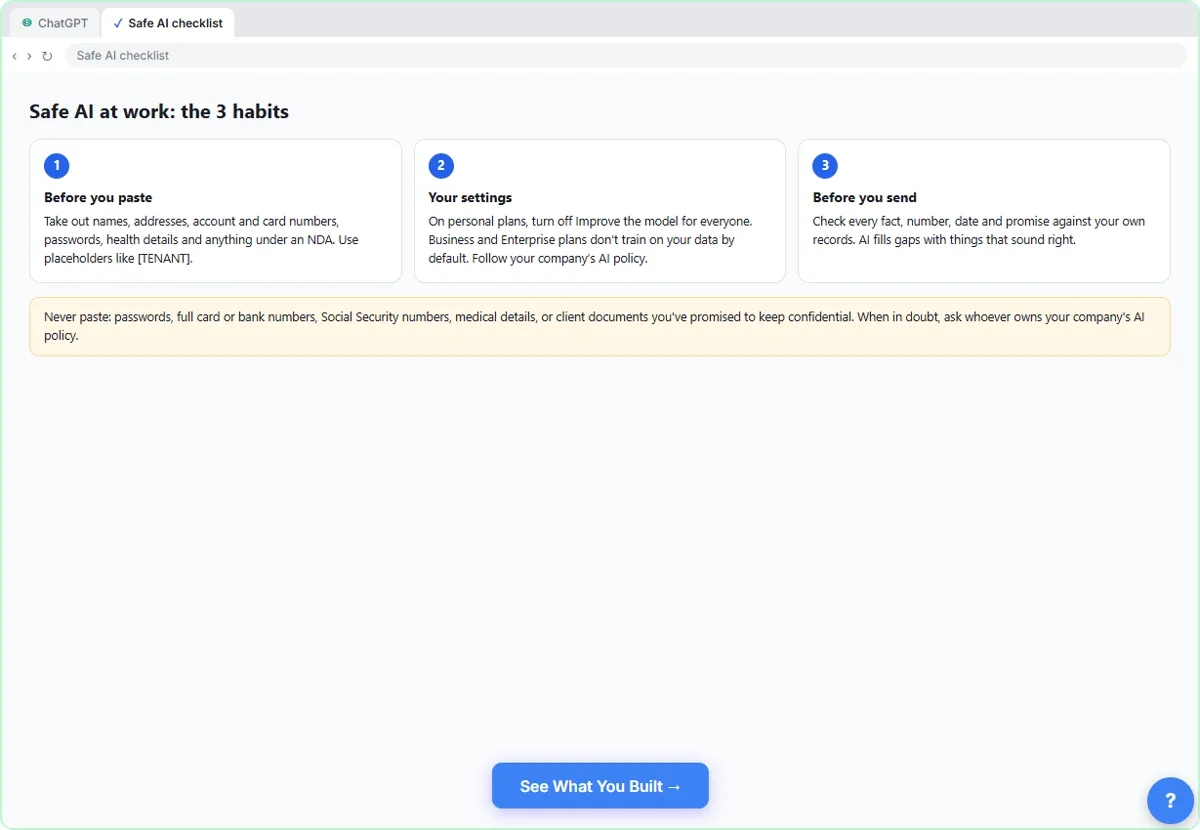Click the number 3 circle badge
The width and height of the screenshot is (1200, 830).
[825, 166]
